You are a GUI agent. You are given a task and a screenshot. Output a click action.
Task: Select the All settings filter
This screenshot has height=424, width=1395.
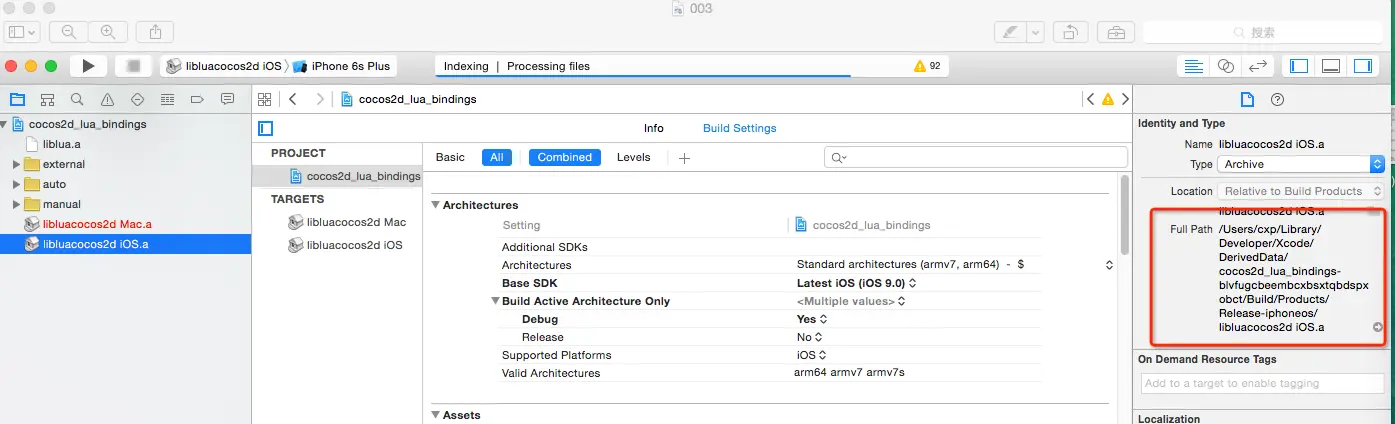click(x=497, y=157)
